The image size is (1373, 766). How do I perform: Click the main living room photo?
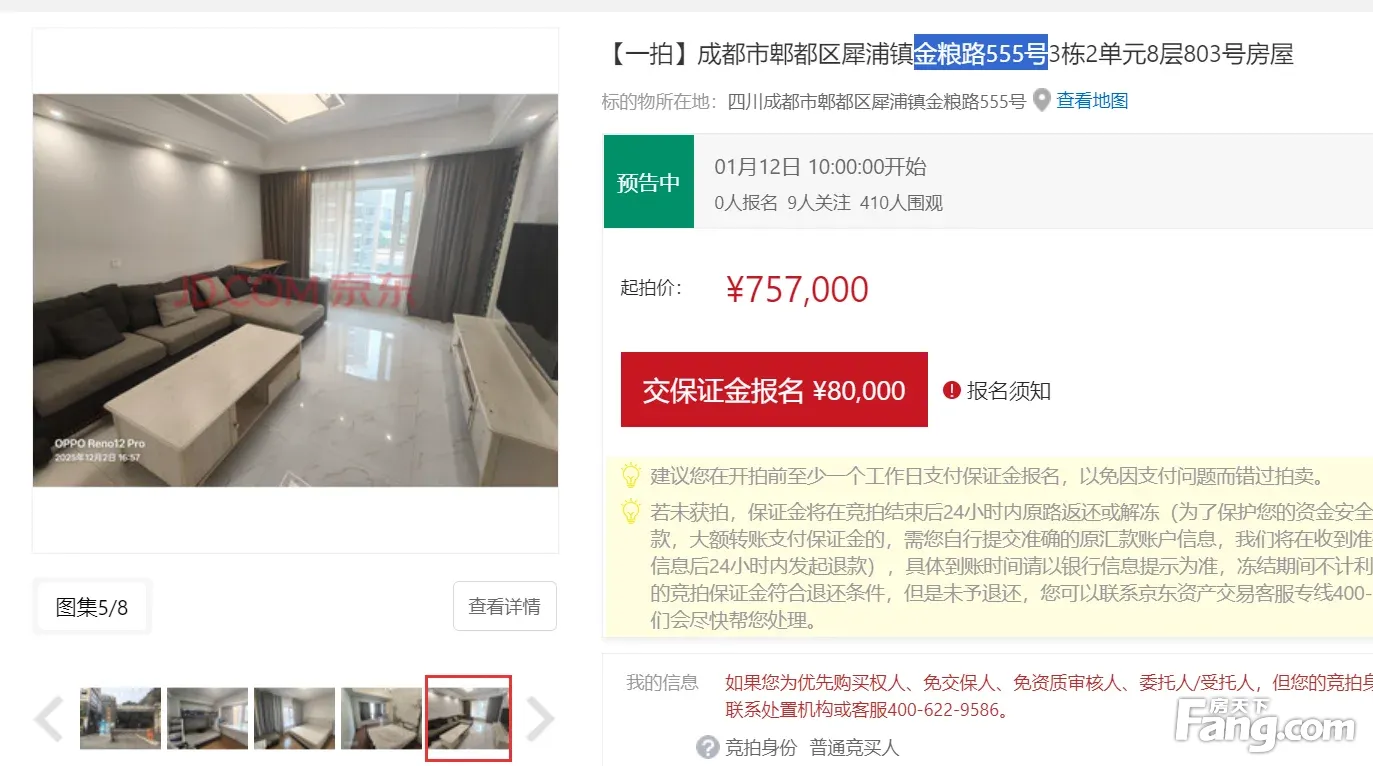(296, 290)
